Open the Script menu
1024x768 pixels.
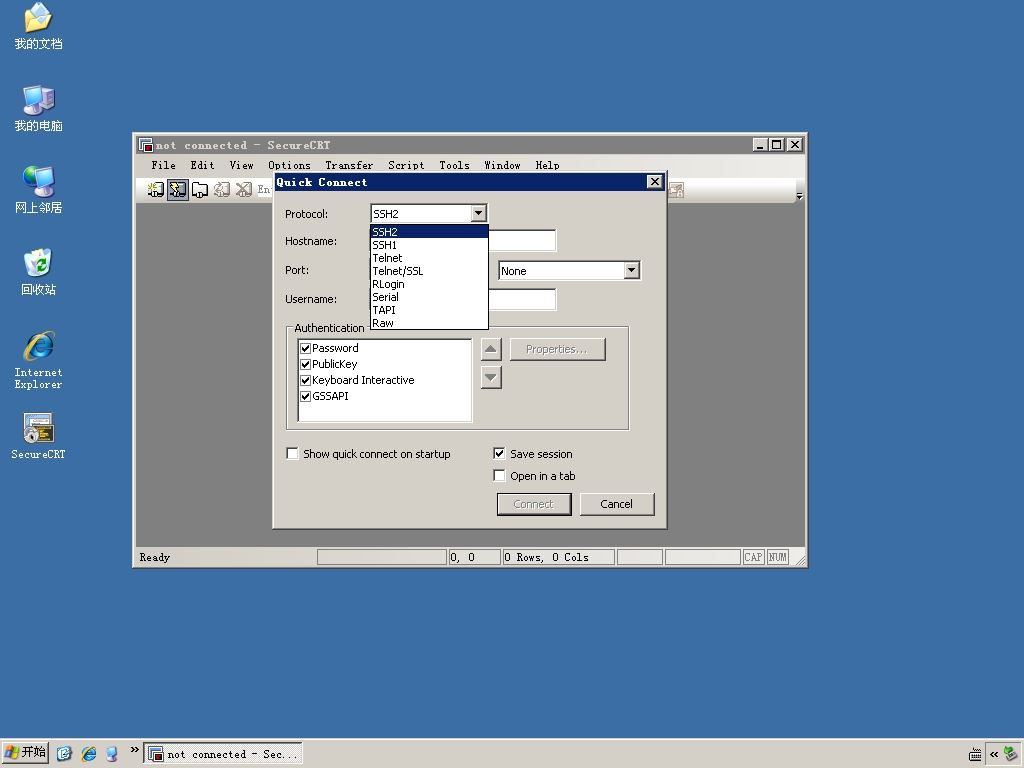406,165
